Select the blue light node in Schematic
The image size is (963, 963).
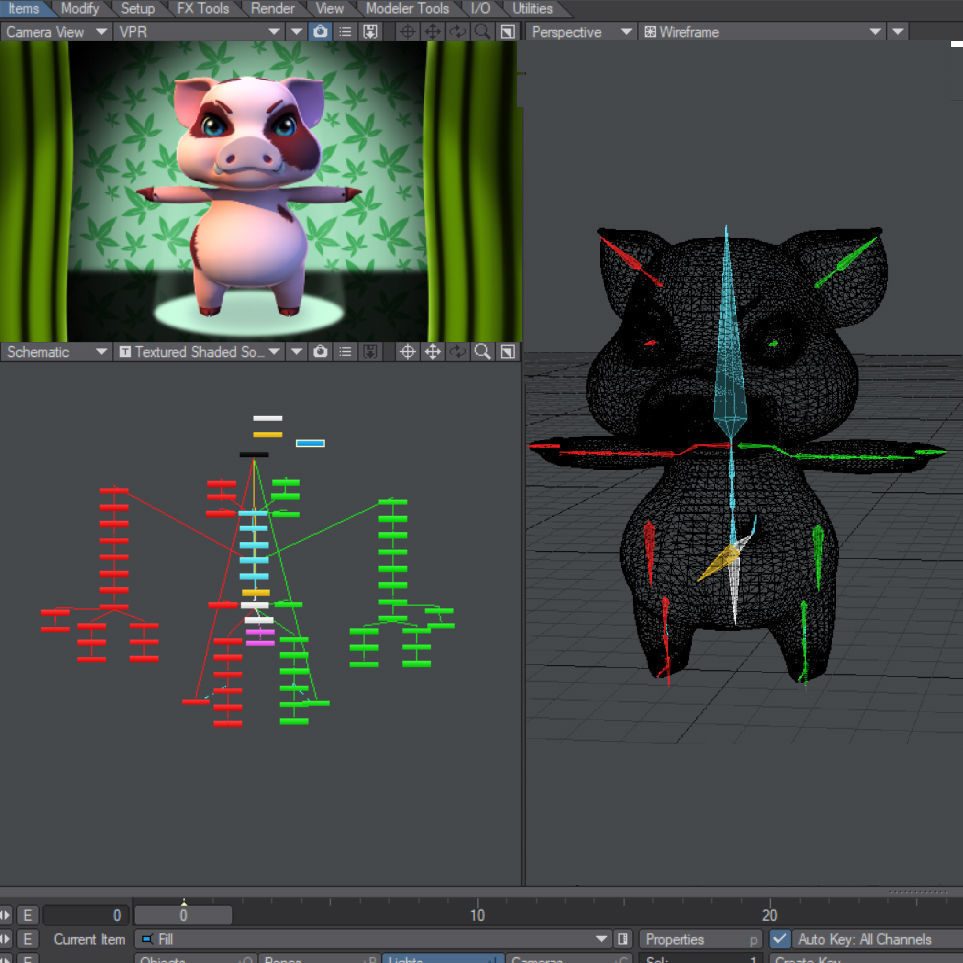pos(310,443)
